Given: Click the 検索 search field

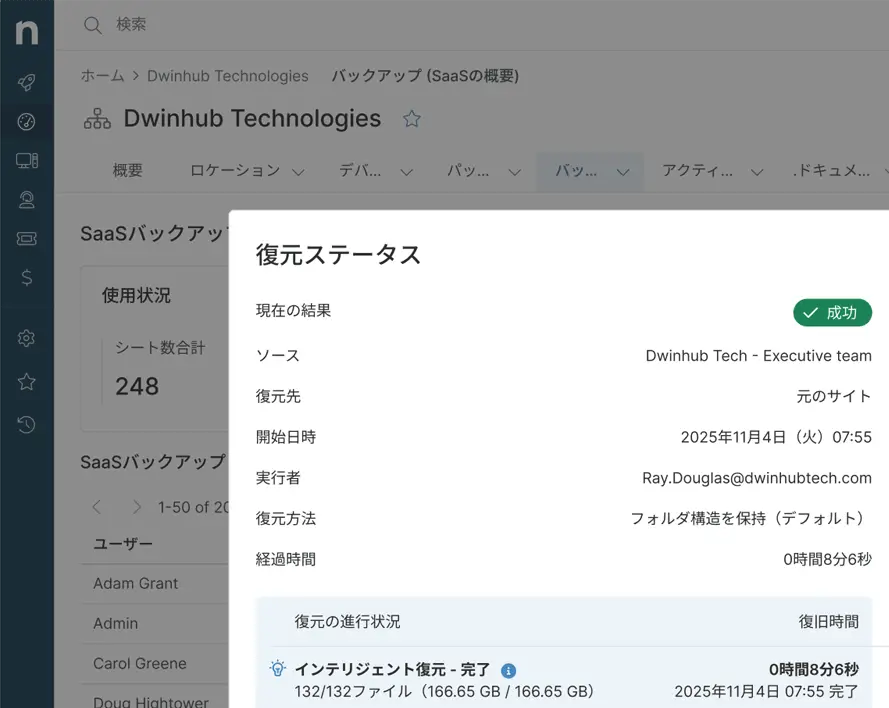Looking at the screenshot, I should (x=131, y=24).
